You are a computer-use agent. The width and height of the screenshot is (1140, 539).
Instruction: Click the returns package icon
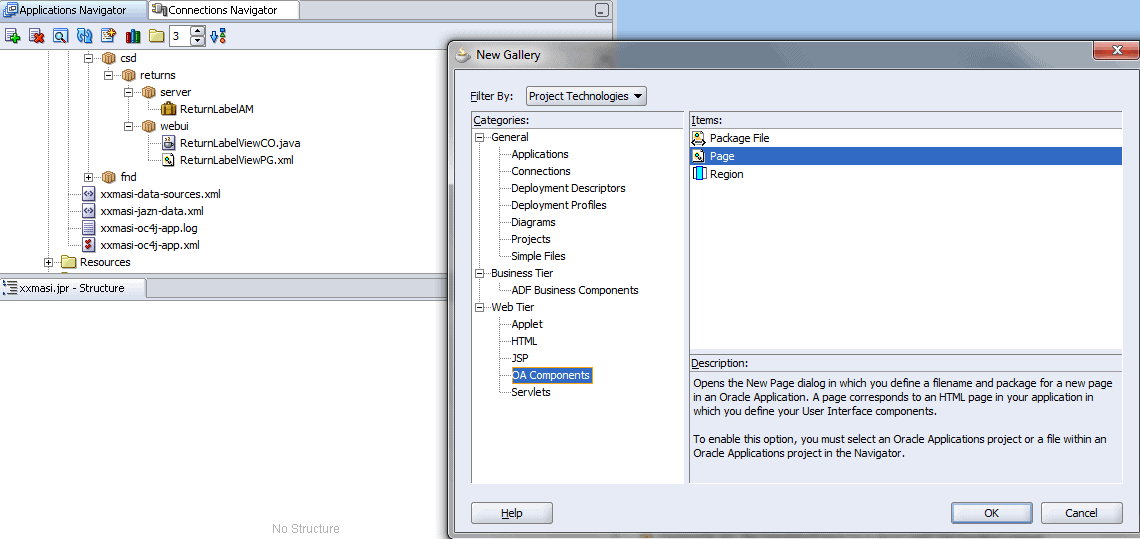pyautogui.click(x=129, y=75)
